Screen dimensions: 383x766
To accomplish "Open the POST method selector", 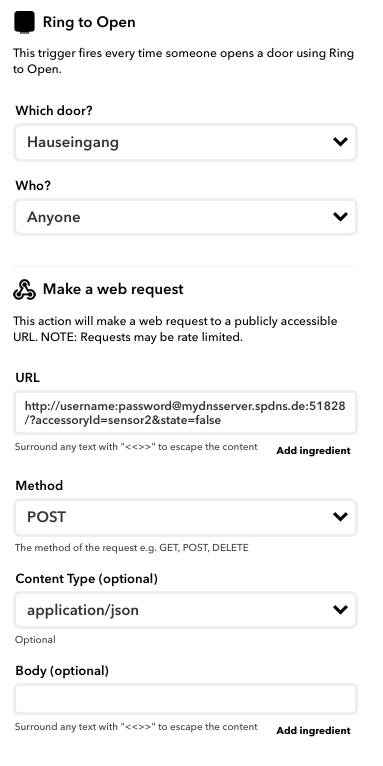I will click(186, 517).
